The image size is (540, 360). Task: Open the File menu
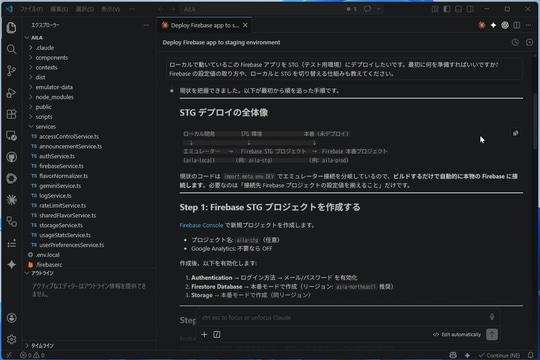pyautogui.click(x=31, y=9)
